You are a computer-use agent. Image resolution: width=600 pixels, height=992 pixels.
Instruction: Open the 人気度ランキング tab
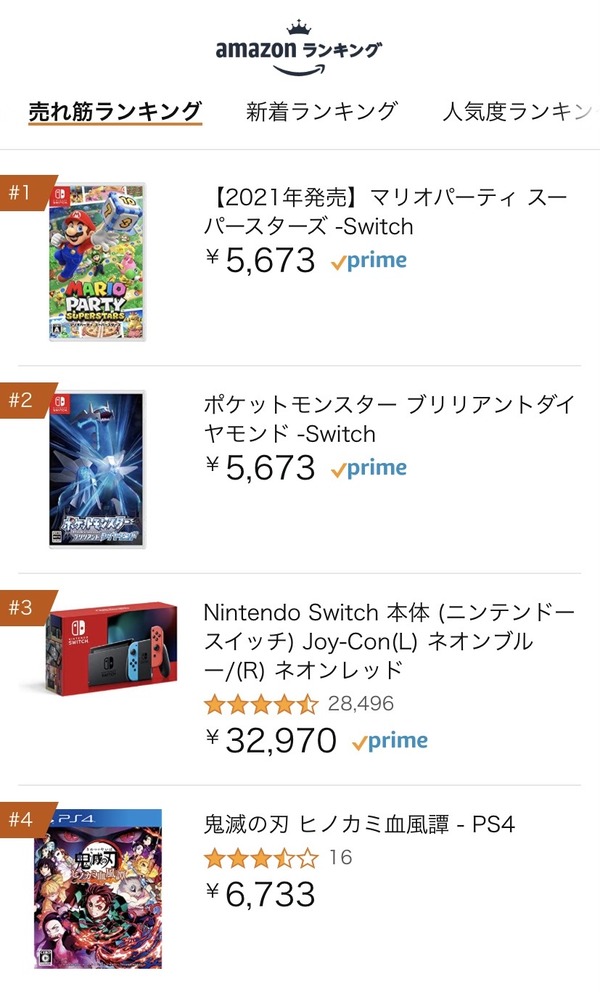pyautogui.click(x=520, y=111)
